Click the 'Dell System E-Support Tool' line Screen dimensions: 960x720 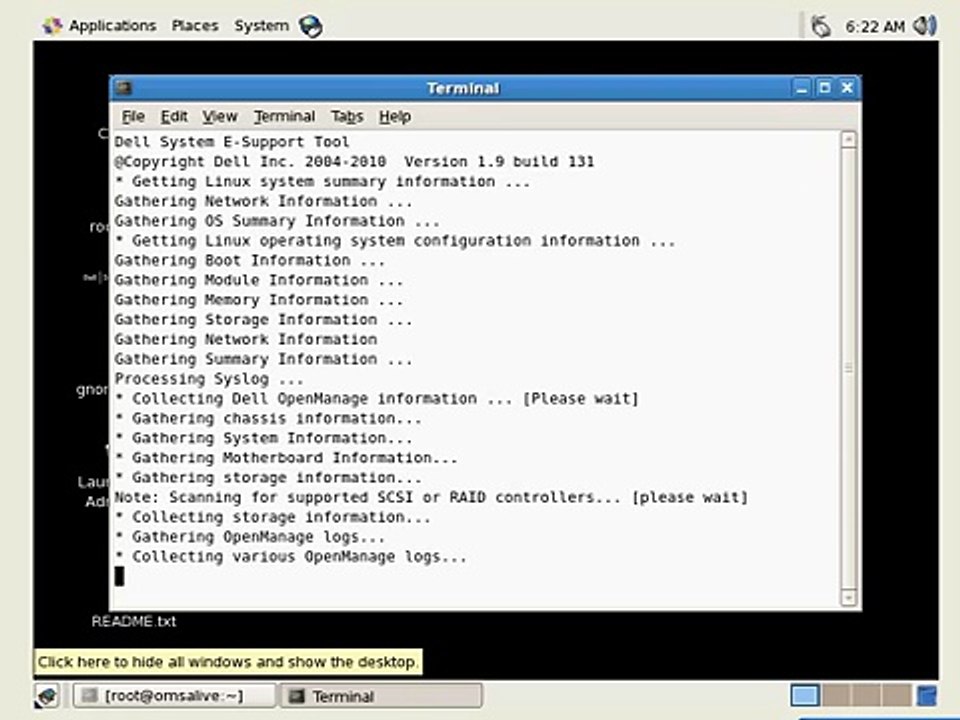click(x=231, y=142)
